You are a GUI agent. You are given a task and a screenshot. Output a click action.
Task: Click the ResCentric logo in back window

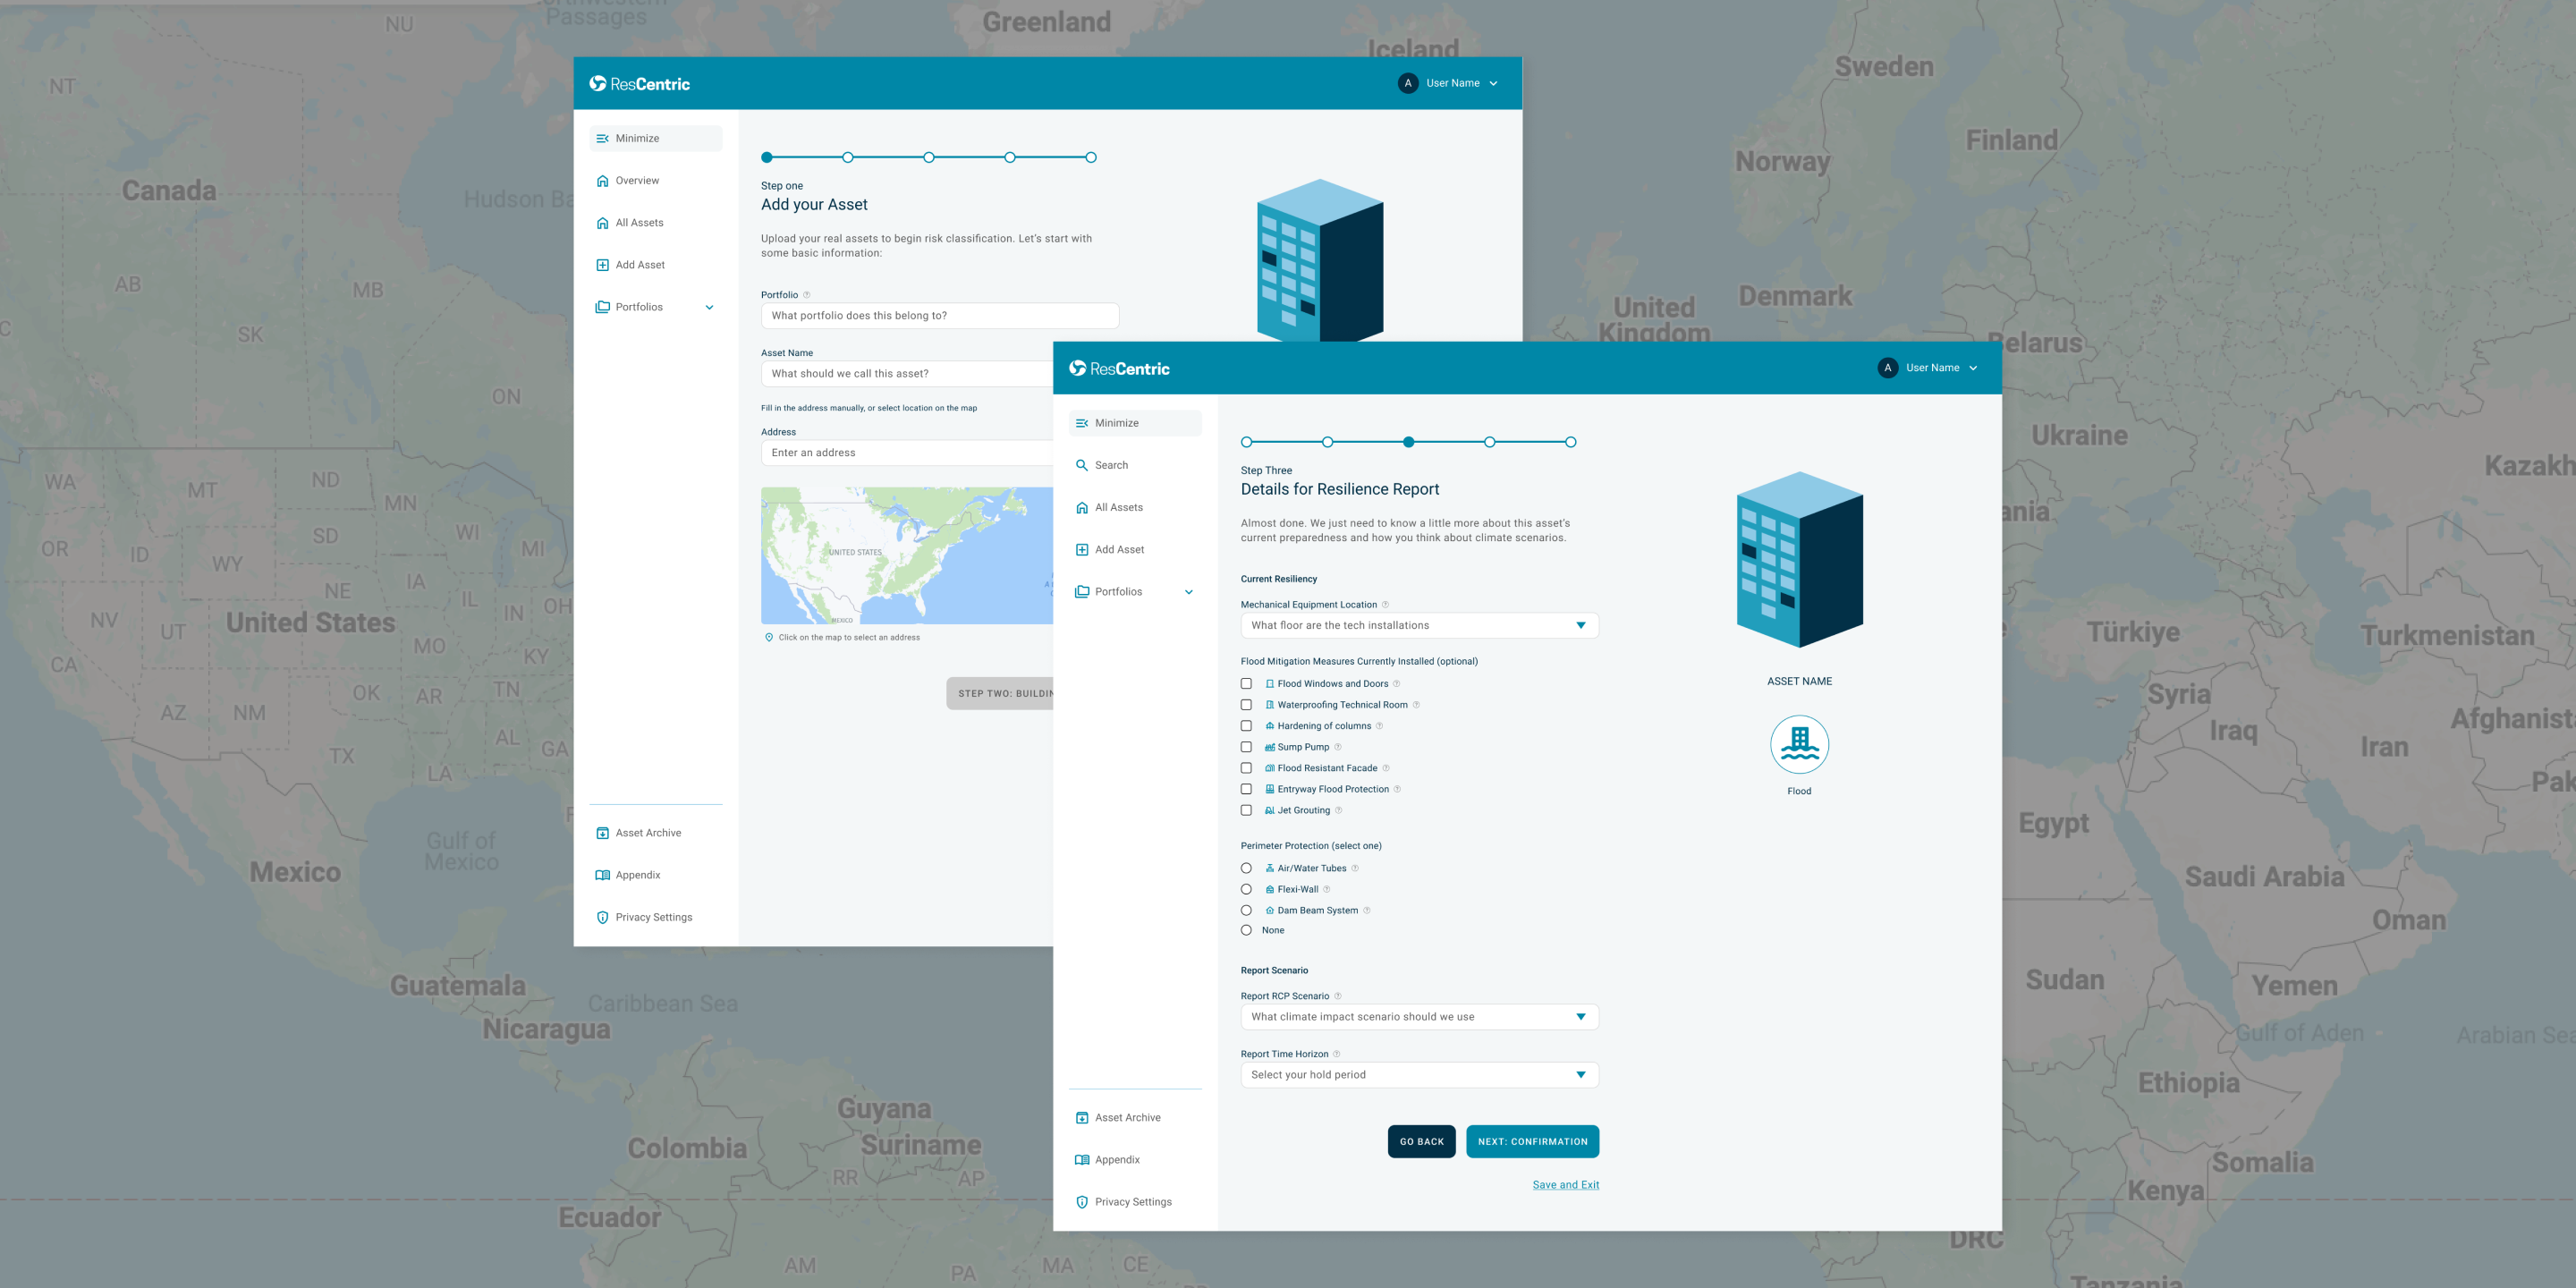[x=639, y=84]
